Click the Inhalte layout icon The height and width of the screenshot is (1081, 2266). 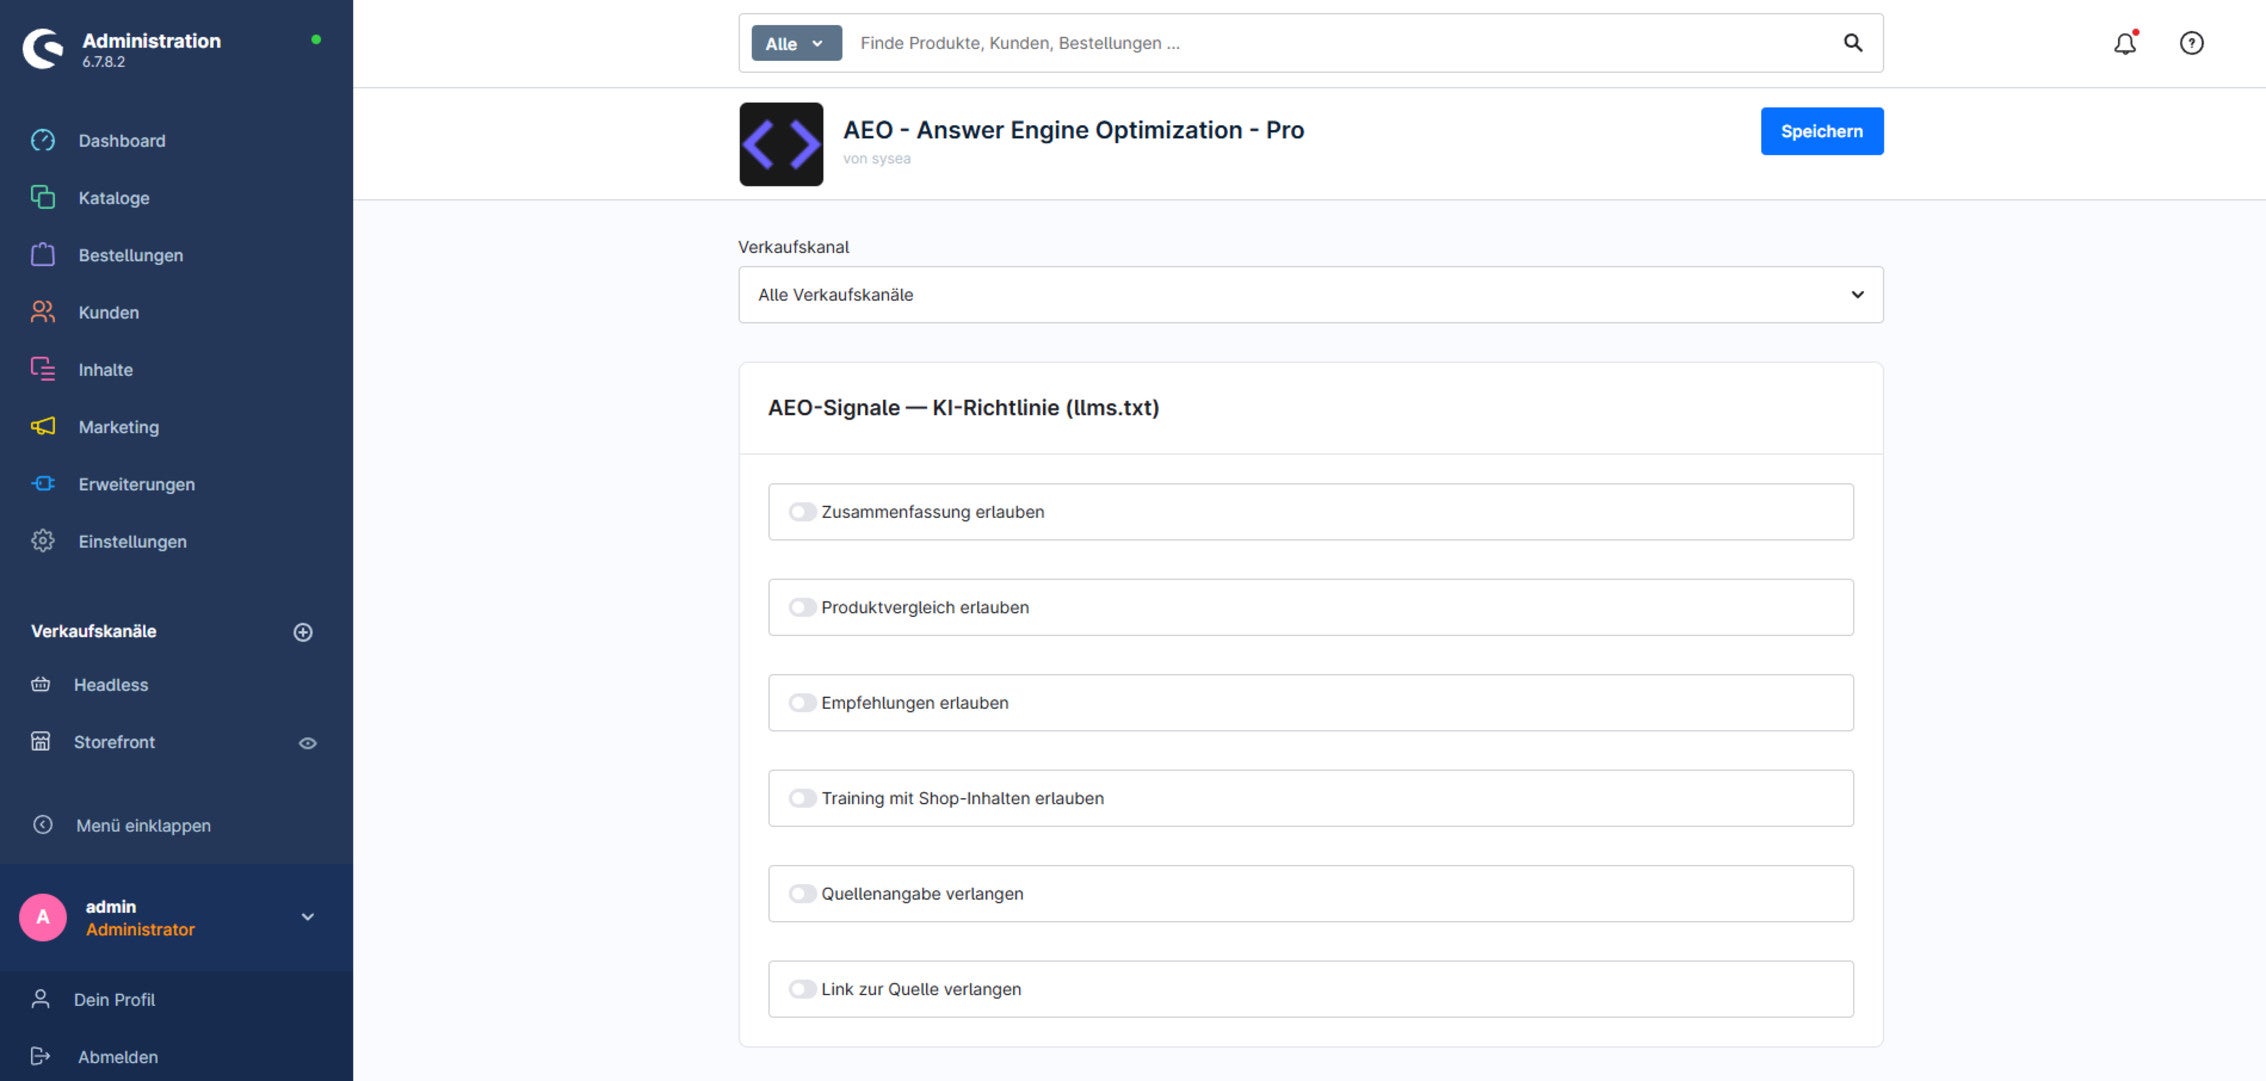[43, 369]
